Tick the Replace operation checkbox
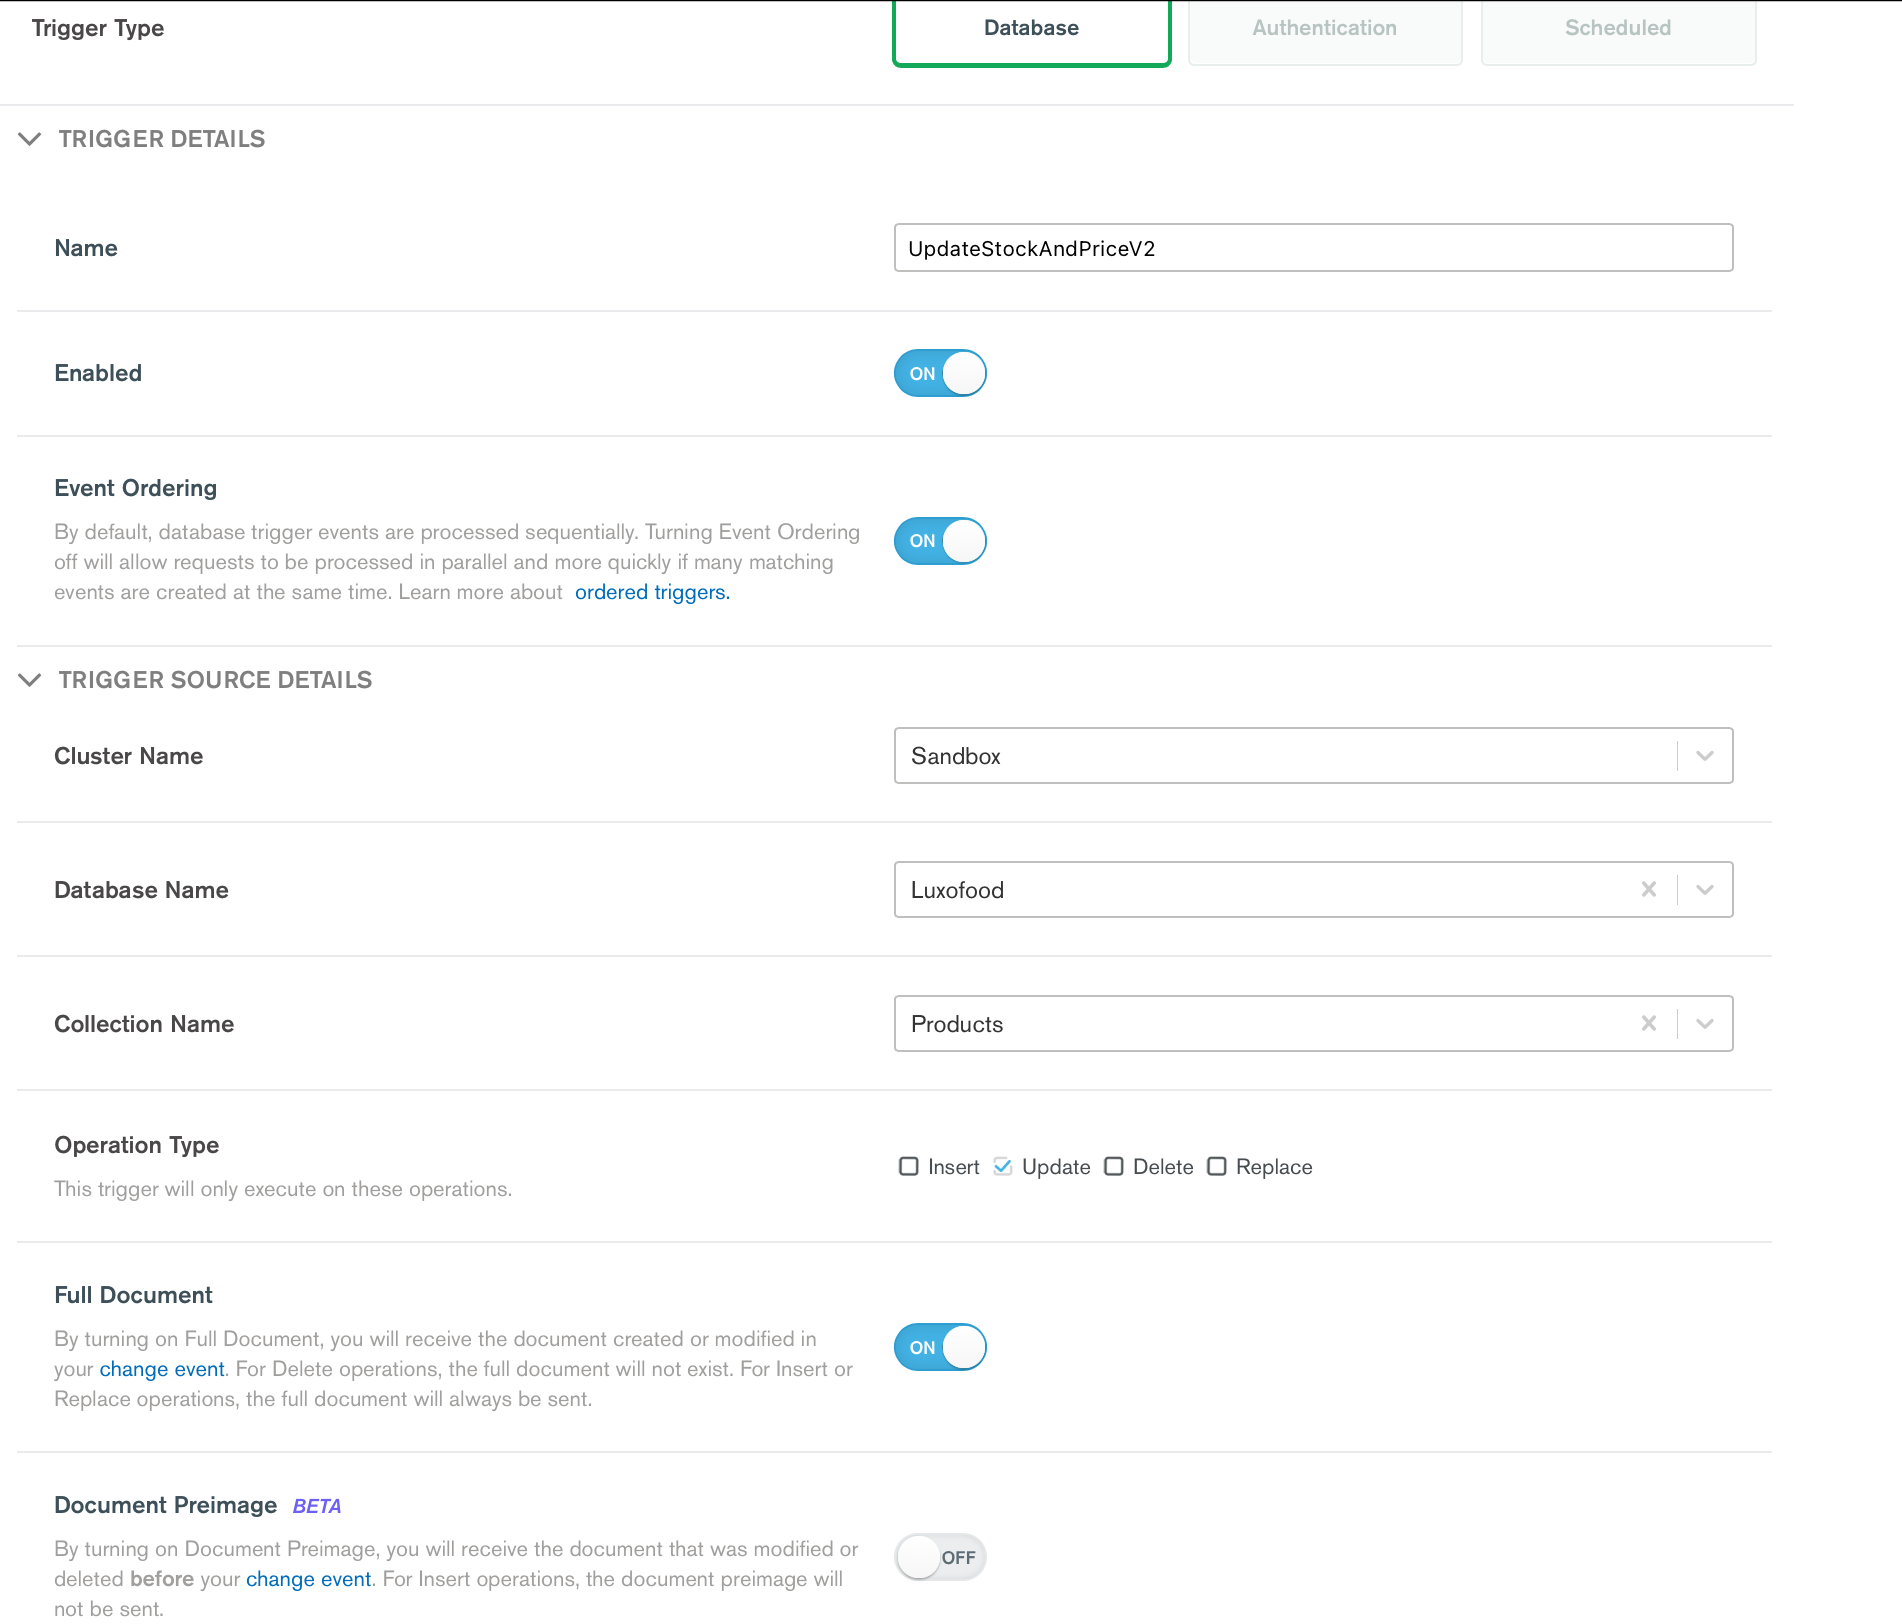1902x1624 pixels. (x=1217, y=1167)
